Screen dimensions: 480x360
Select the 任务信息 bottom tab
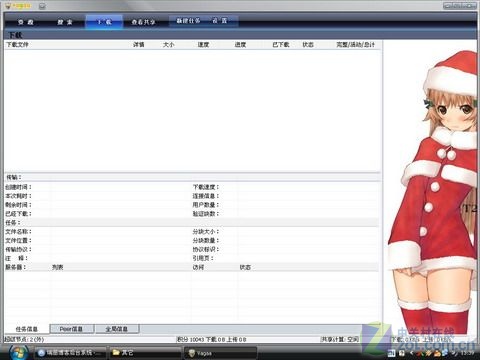tap(27, 329)
